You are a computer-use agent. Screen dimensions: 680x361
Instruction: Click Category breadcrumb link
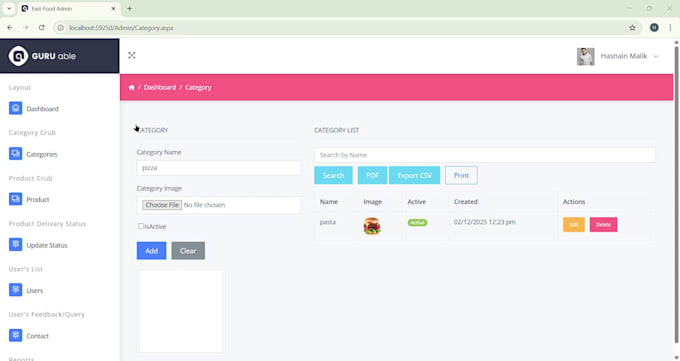(x=198, y=87)
